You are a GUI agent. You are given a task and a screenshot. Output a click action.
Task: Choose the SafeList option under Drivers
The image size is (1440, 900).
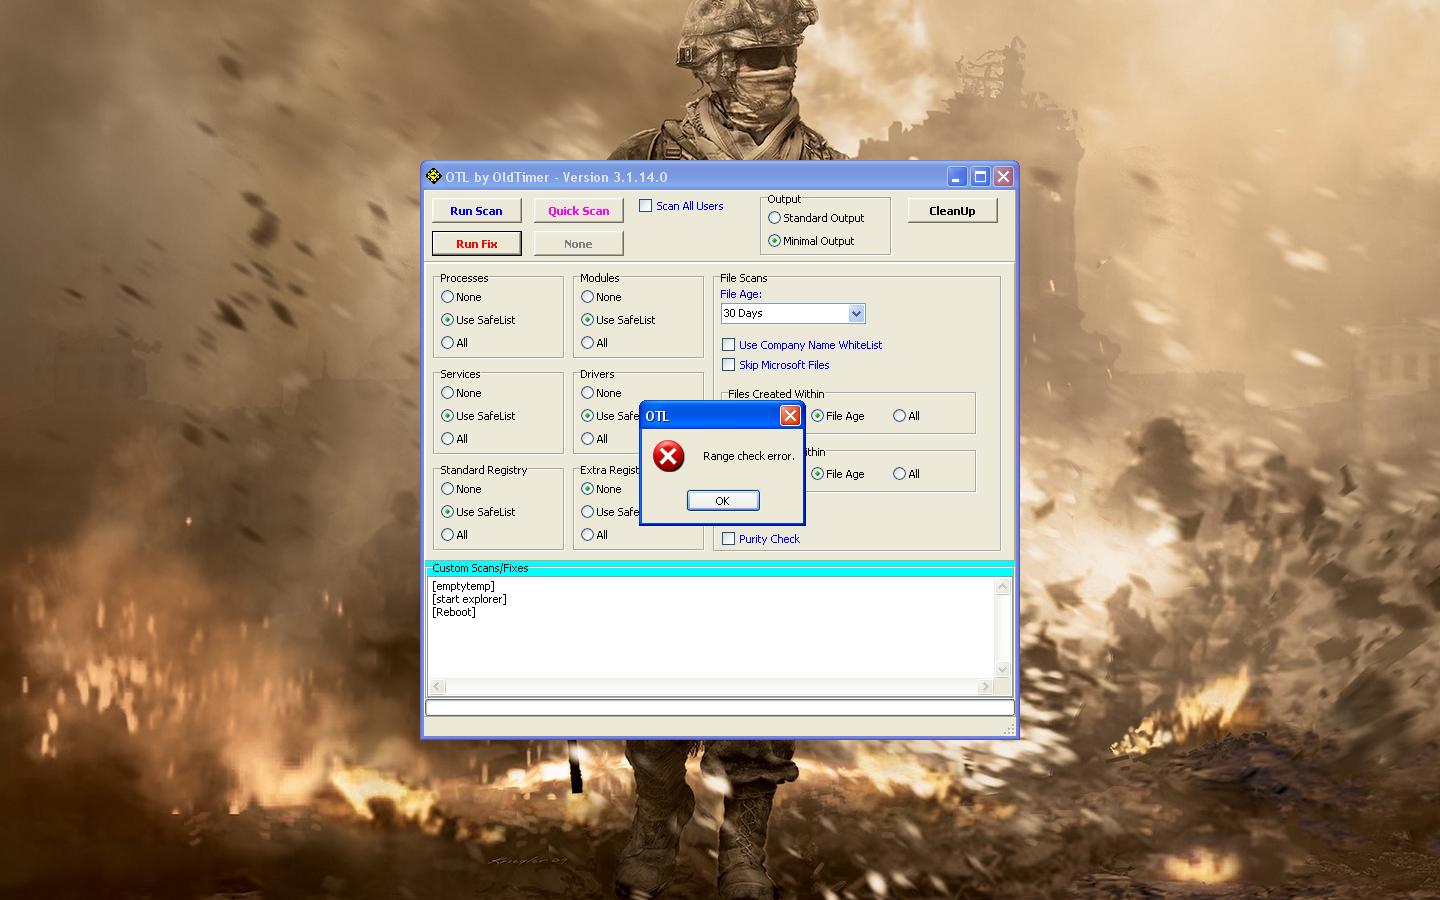[587, 416]
